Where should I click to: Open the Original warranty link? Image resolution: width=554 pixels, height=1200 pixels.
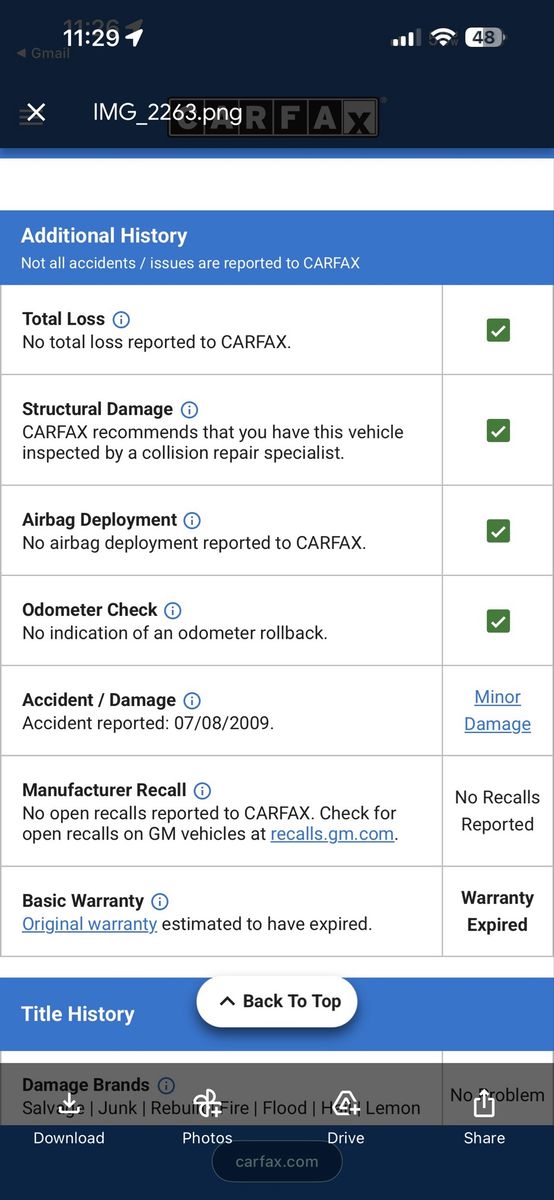(x=90, y=924)
